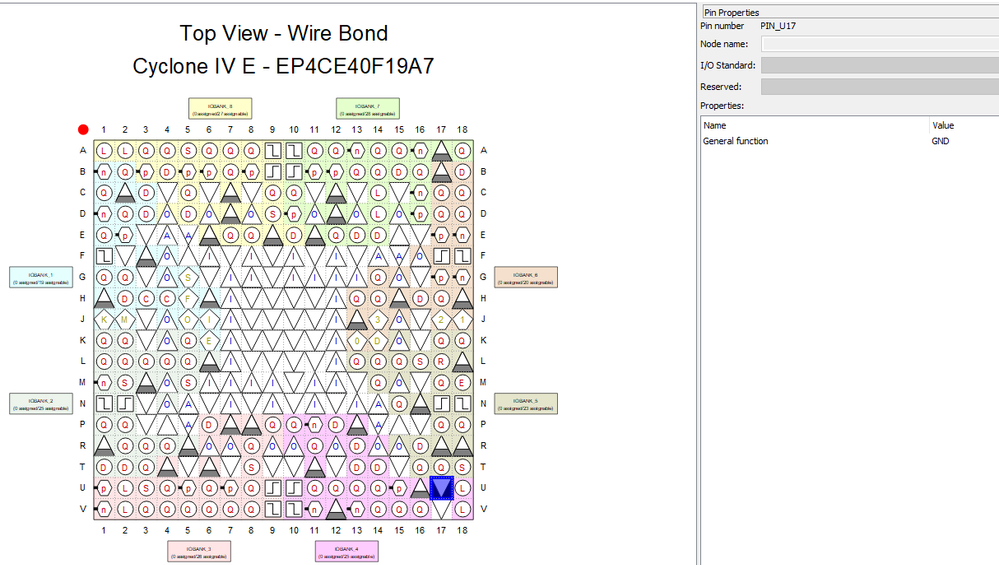Click the Cyclone IV E device title
Screen dimensions: 999x565
point(284,66)
